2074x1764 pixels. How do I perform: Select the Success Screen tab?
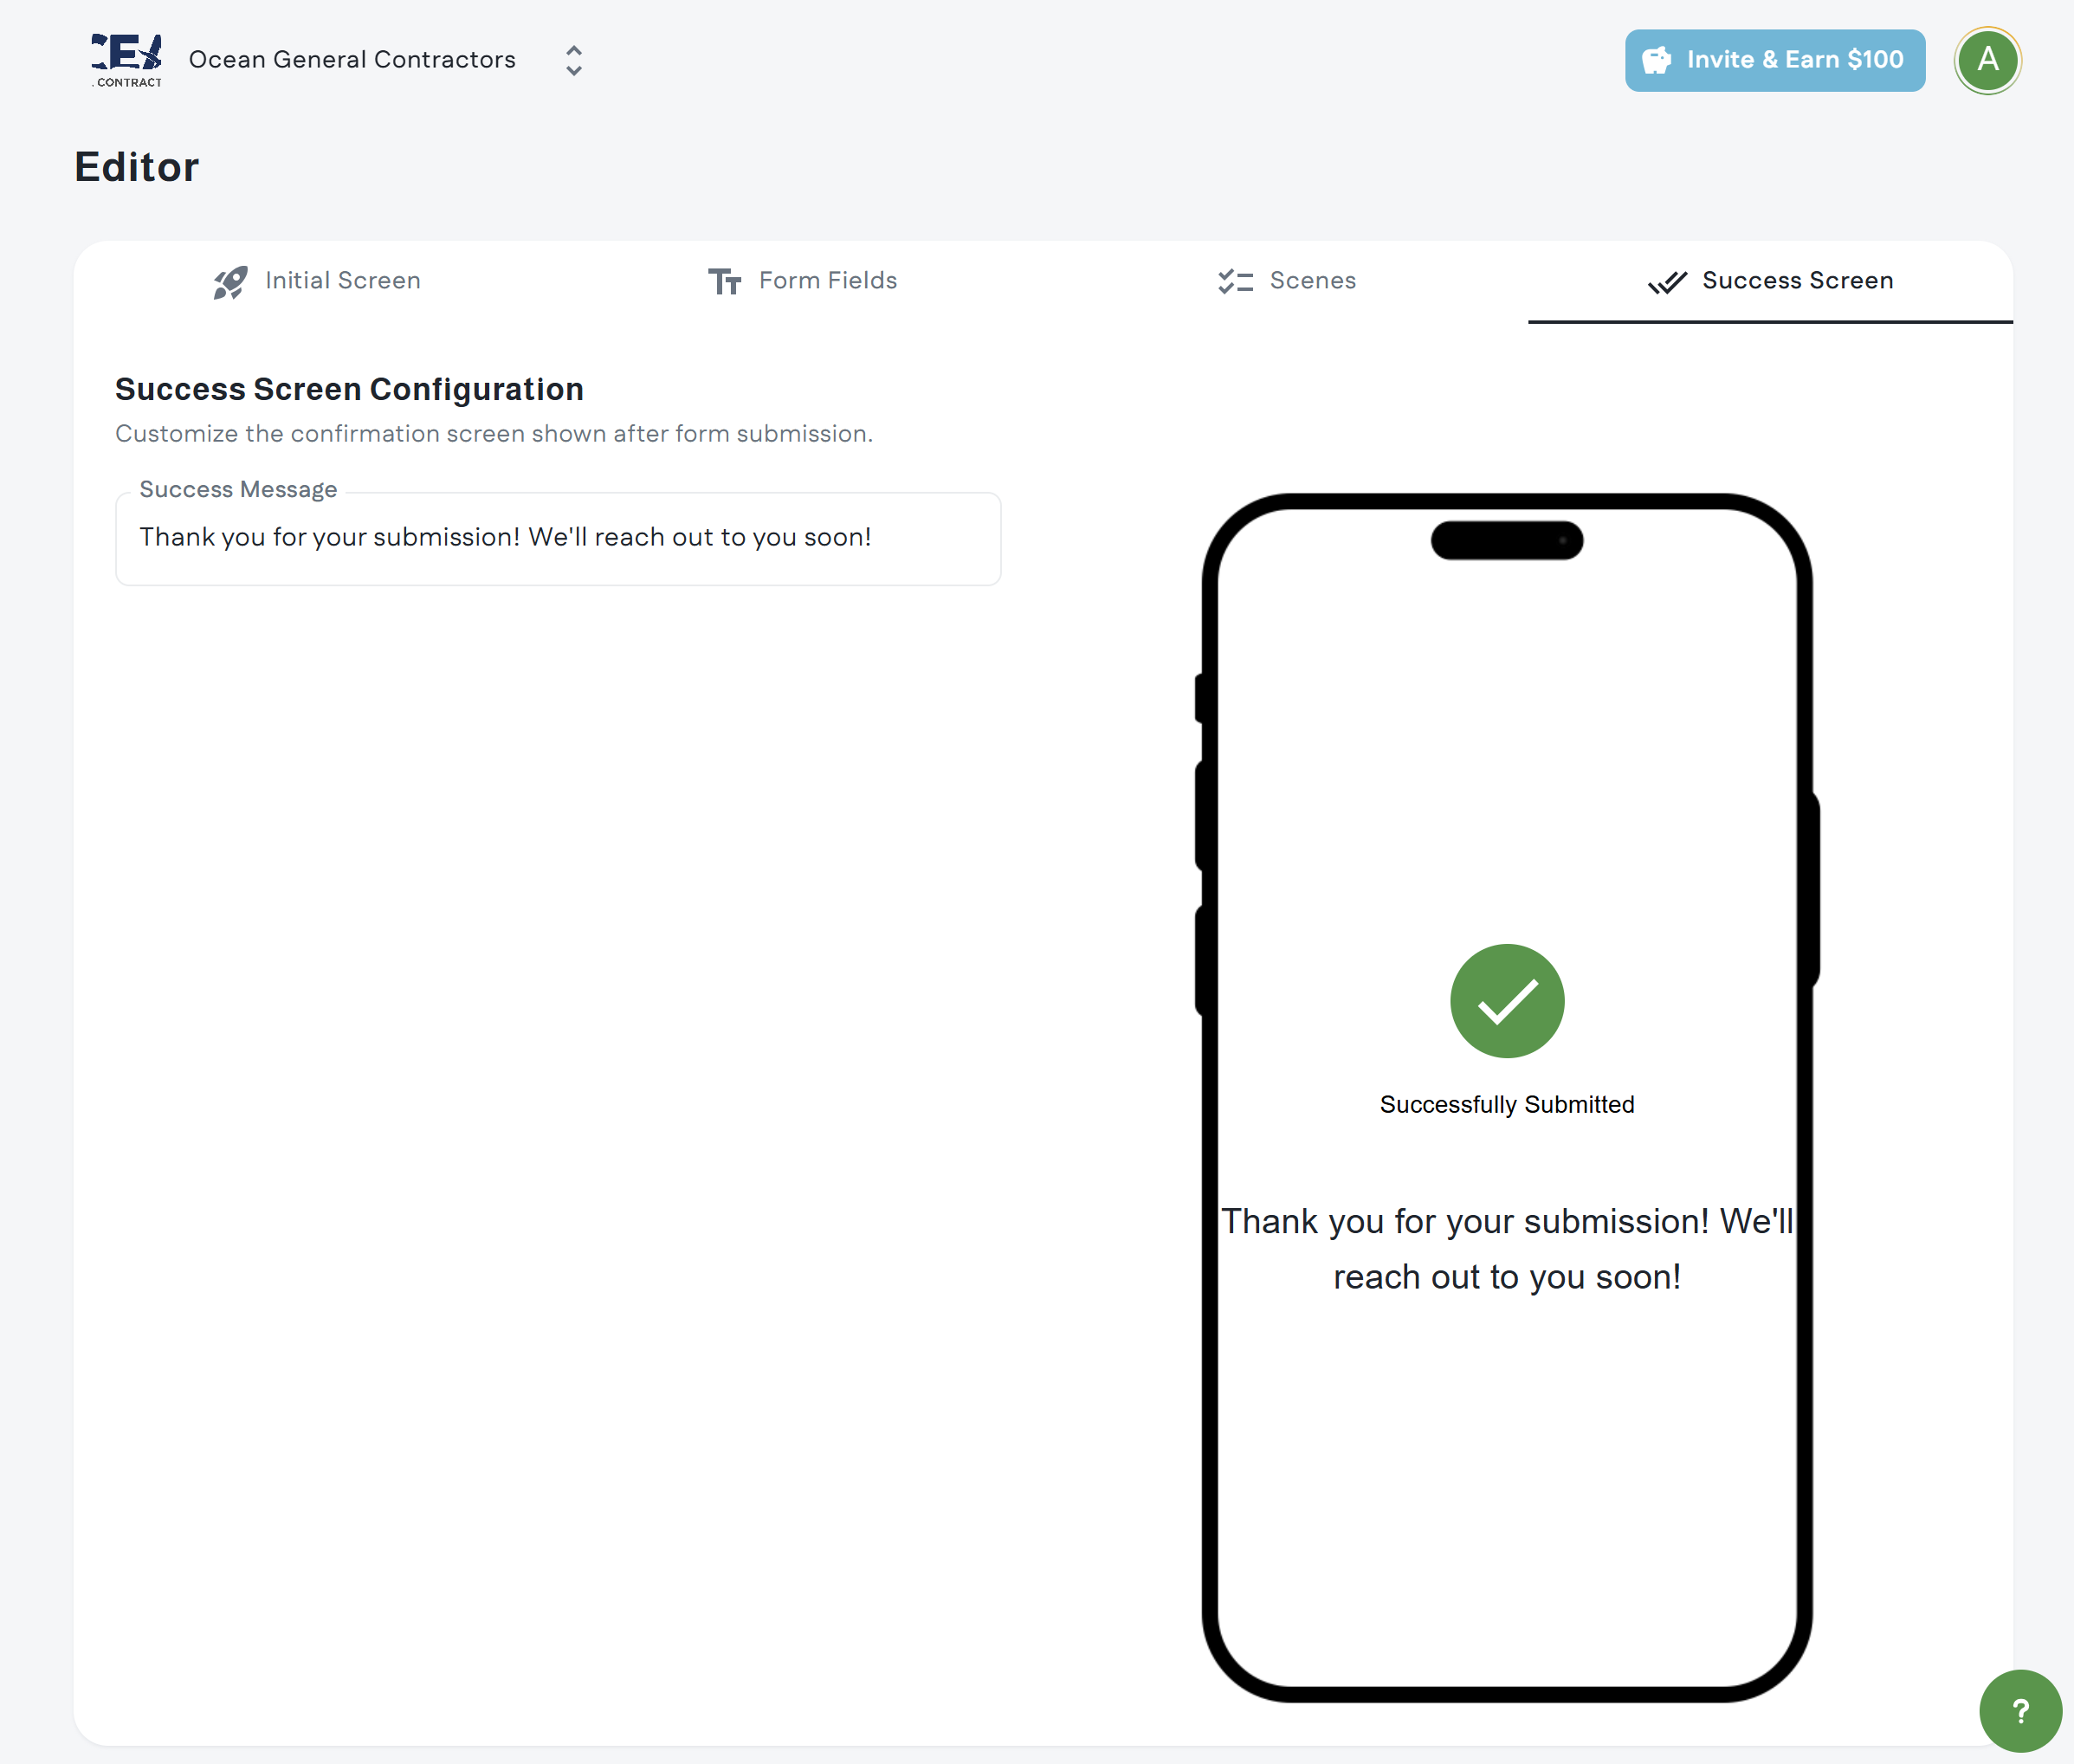[x=1797, y=281]
